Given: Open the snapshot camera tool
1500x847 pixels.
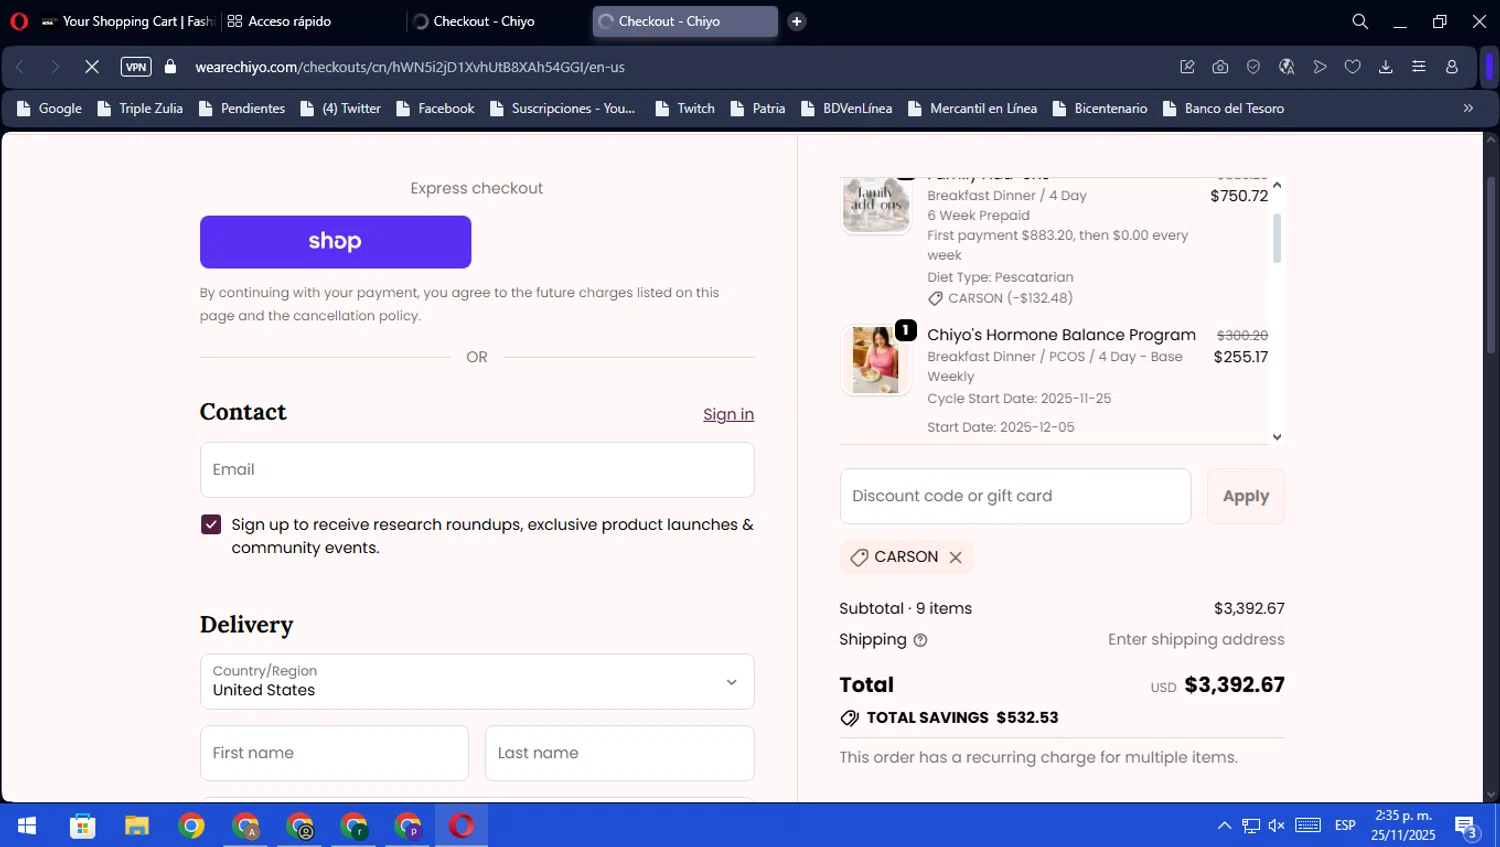Looking at the screenshot, I should 1220,67.
